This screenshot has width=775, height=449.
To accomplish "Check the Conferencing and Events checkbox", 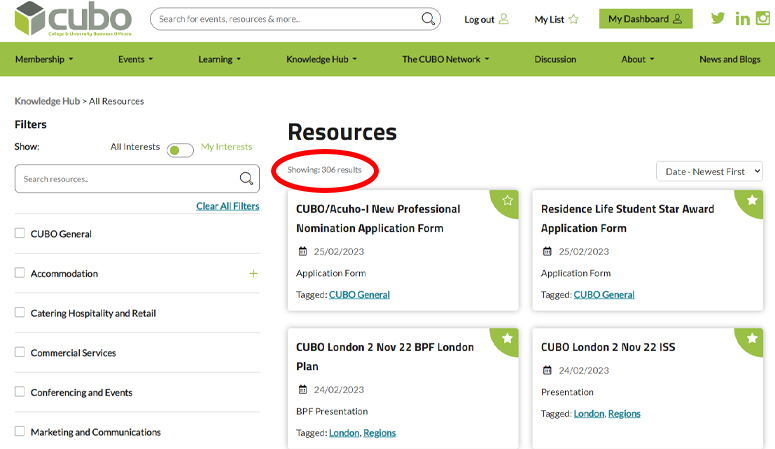I will (20, 392).
